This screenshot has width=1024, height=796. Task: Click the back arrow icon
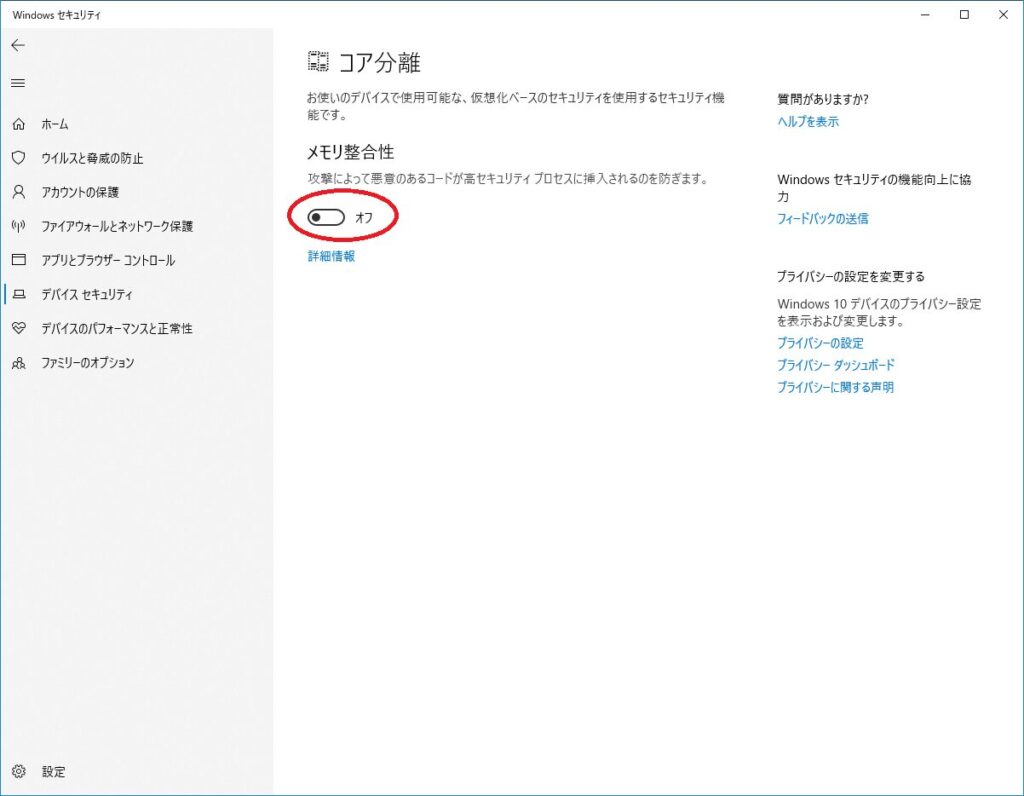[x=18, y=45]
